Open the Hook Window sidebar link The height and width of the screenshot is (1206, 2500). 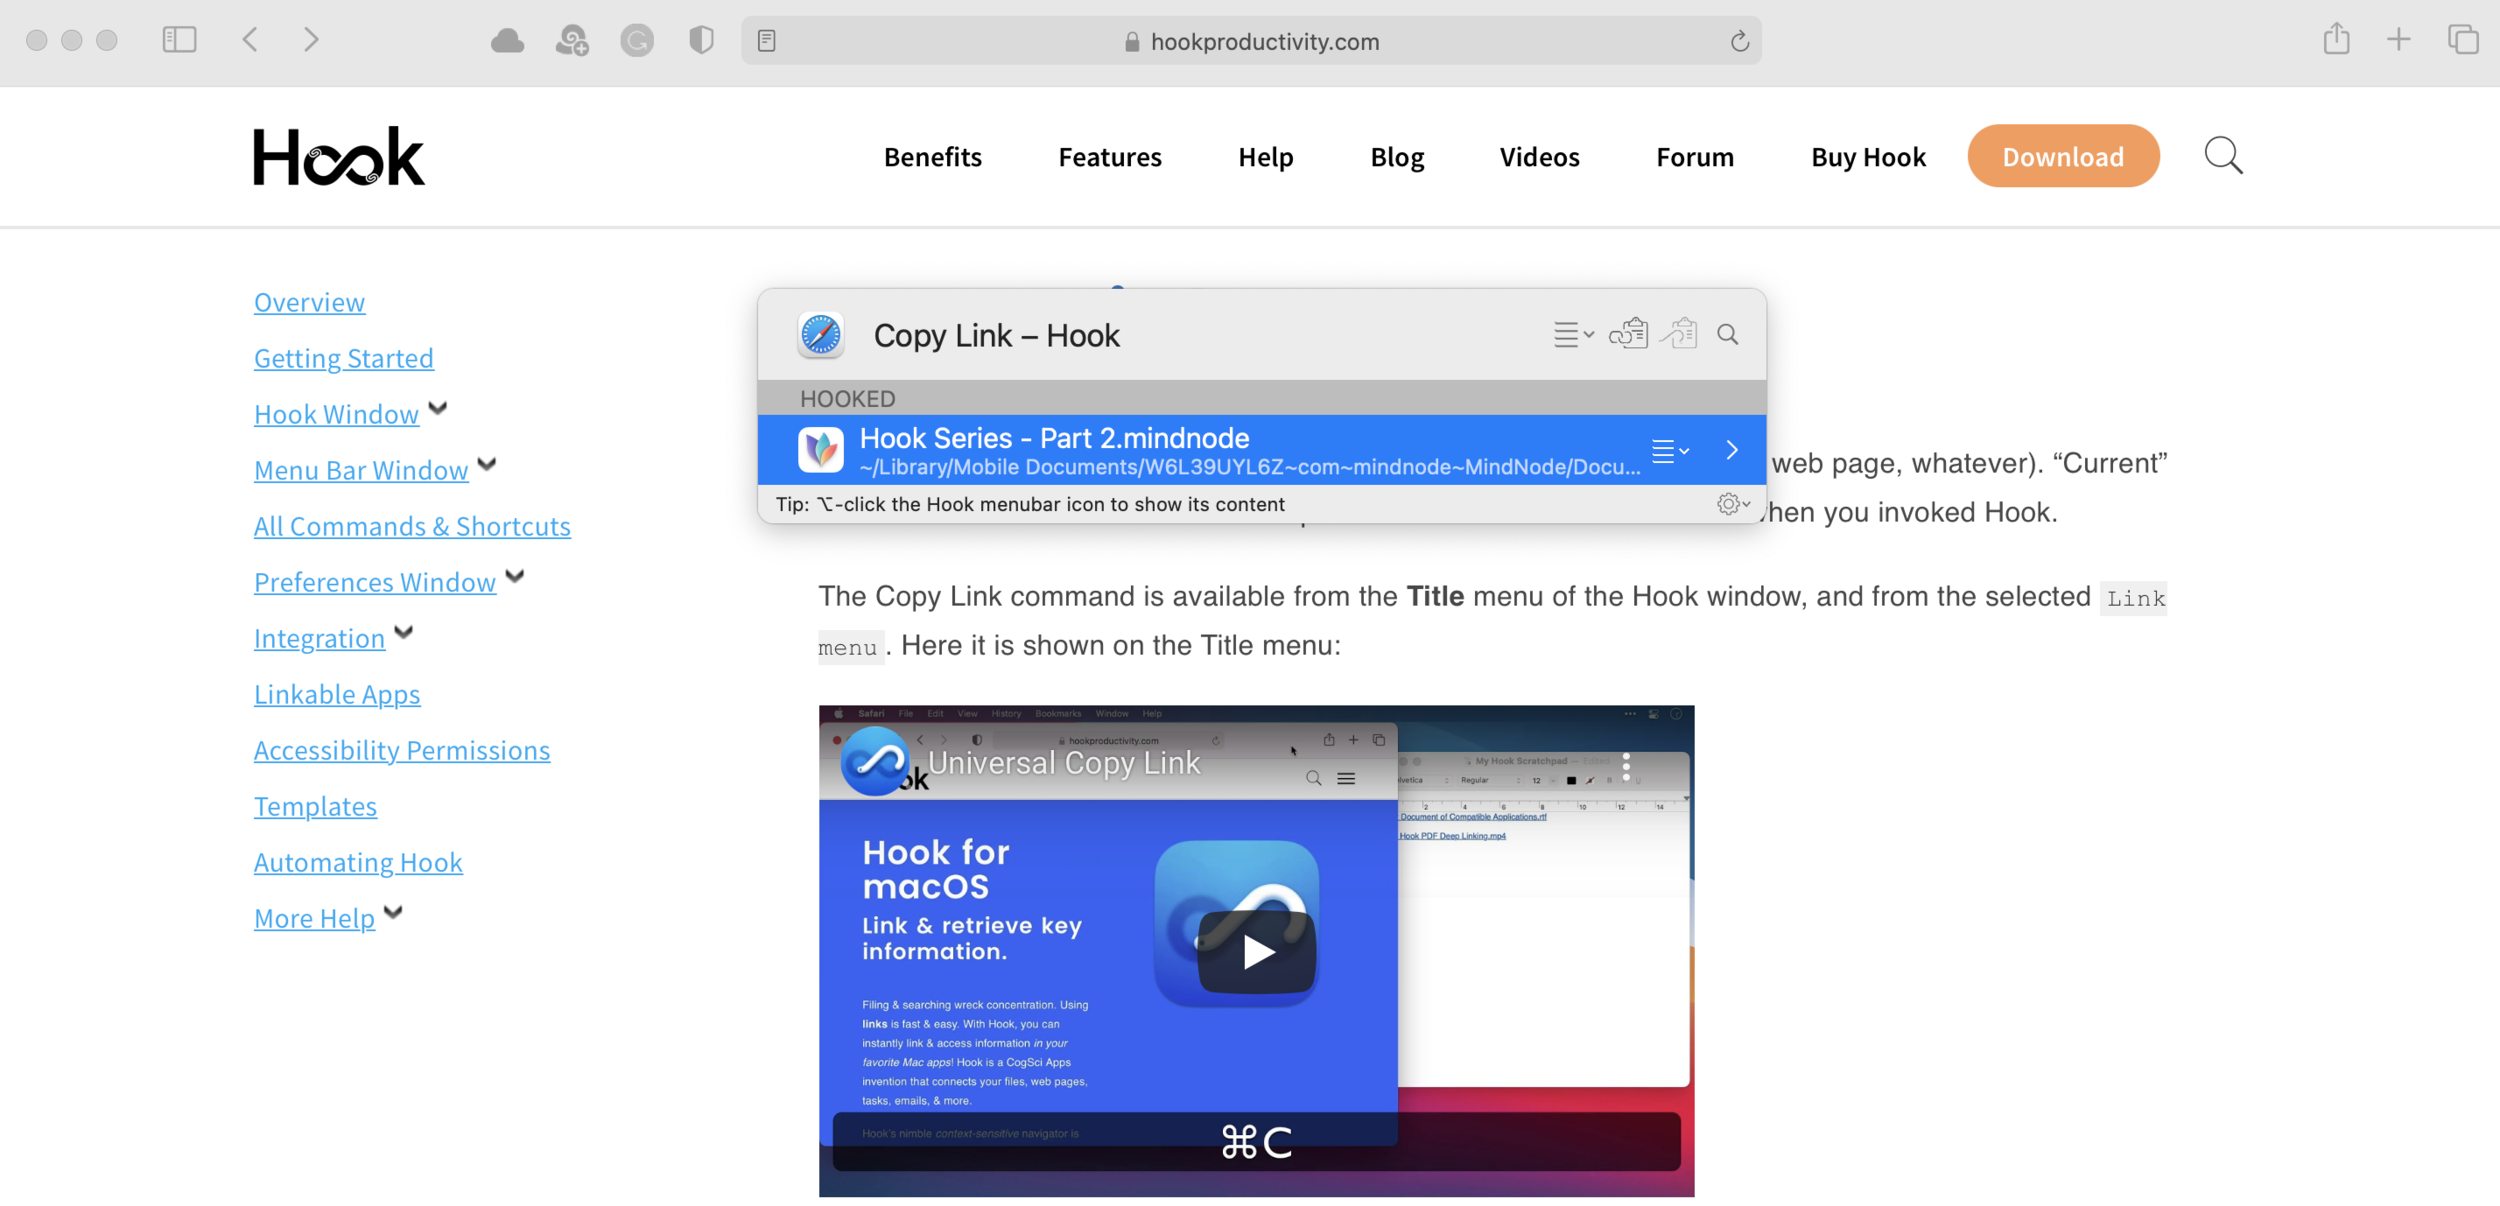(x=336, y=414)
